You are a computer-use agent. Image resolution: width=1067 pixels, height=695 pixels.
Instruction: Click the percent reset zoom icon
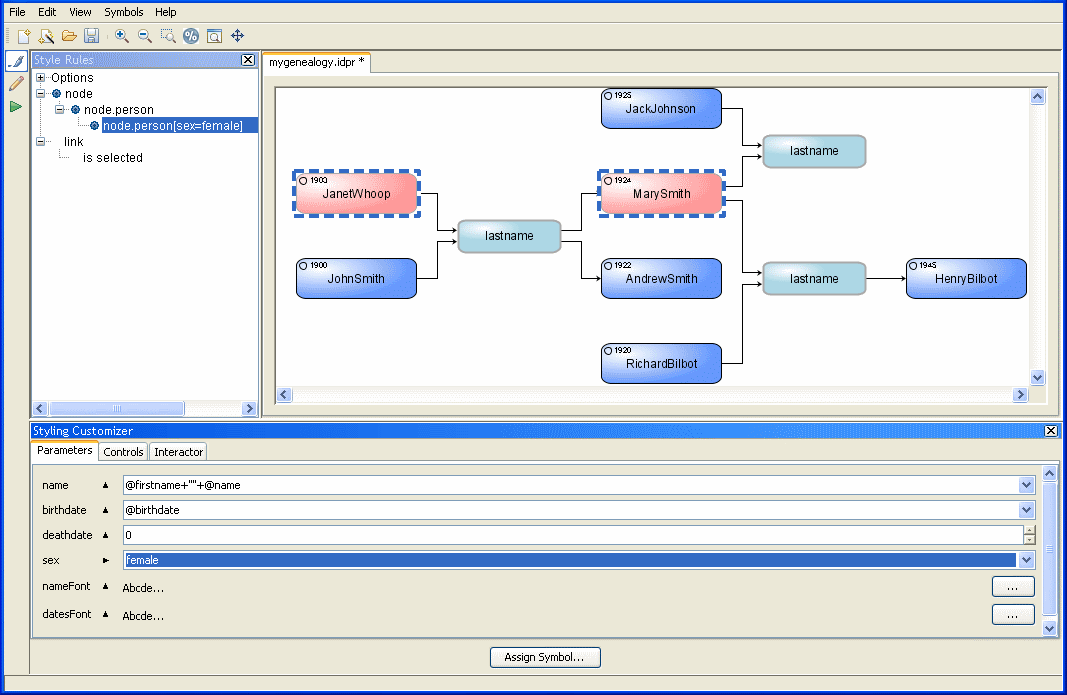[191, 36]
